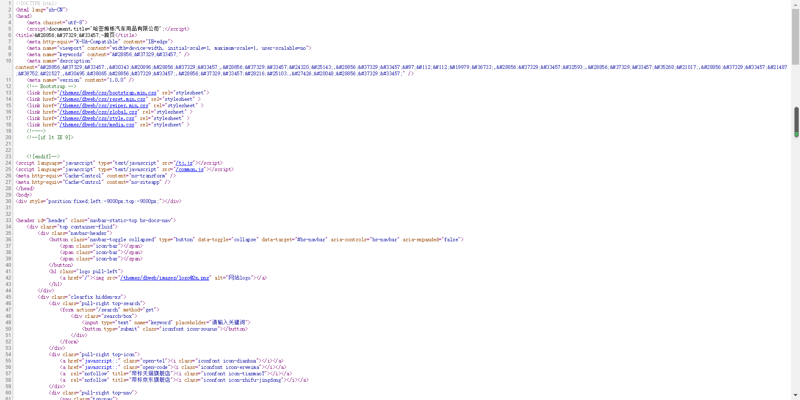Click the X-UA-Compatible meta line

100,42
